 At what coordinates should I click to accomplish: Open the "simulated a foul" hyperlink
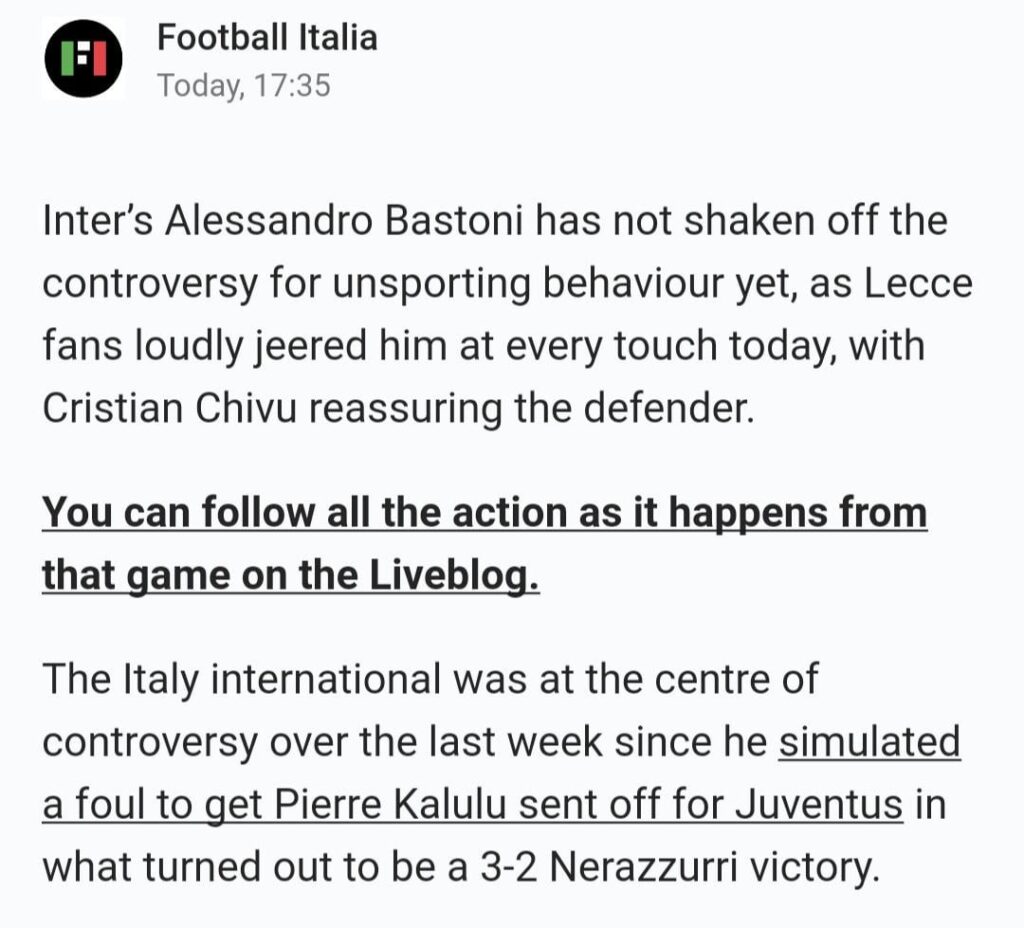point(868,743)
